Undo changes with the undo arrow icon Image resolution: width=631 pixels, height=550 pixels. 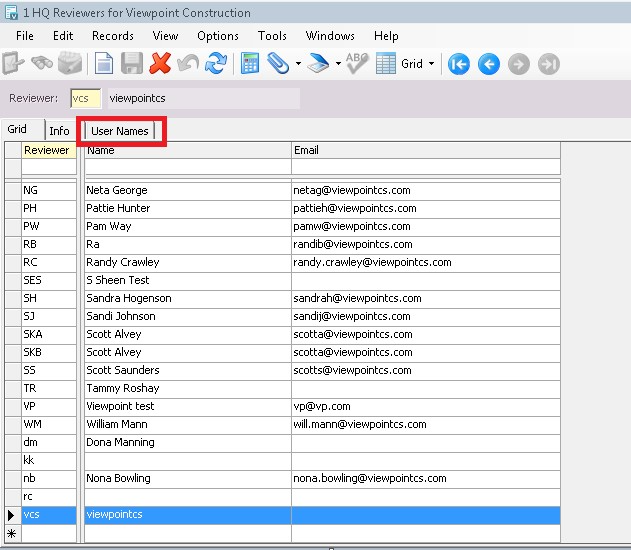coord(188,64)
